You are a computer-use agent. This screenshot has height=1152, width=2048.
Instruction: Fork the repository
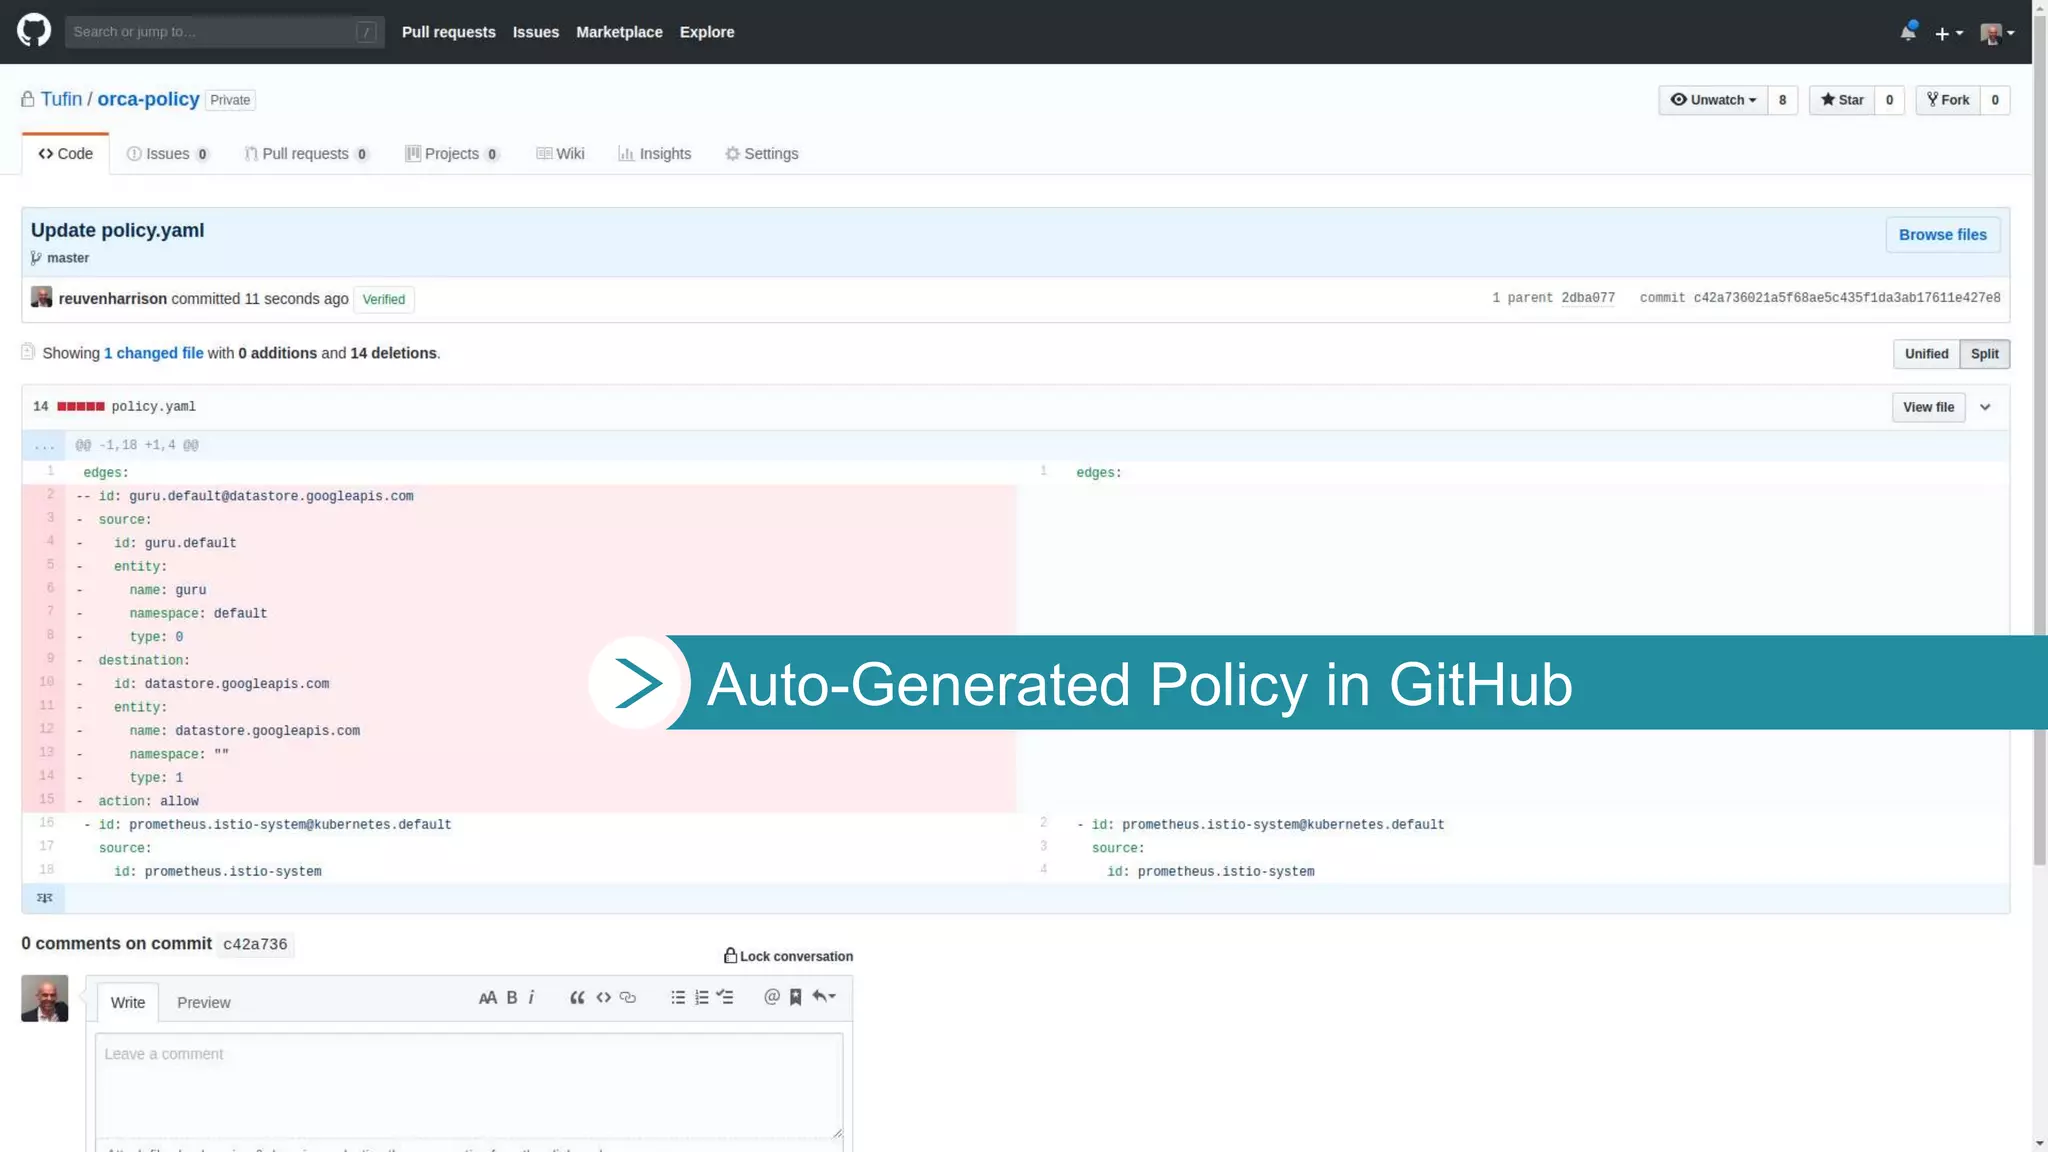[1948, 100]
